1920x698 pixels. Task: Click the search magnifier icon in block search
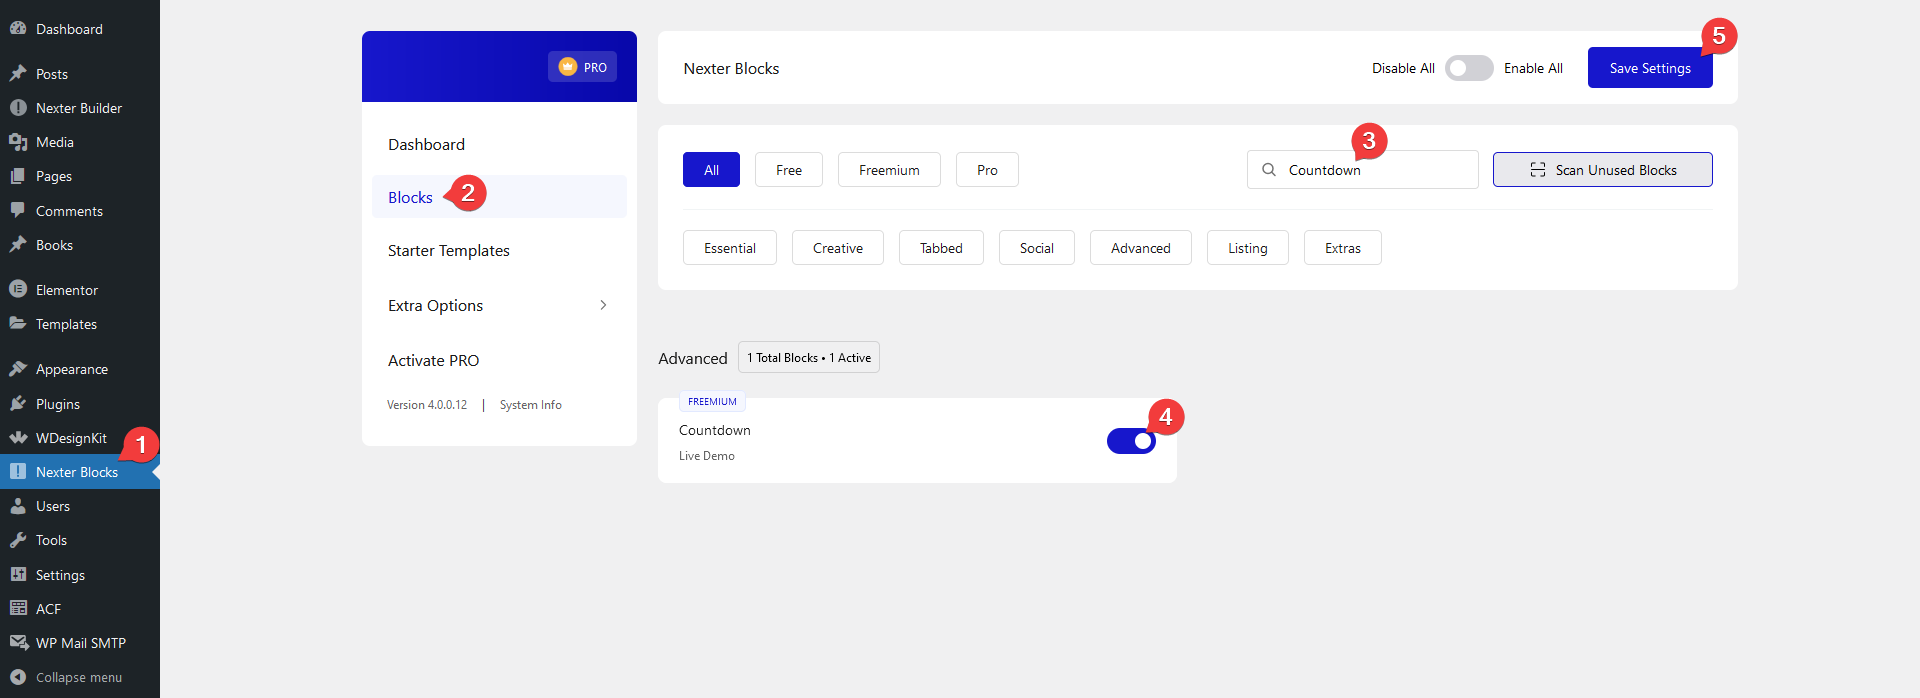[x=1269, y=170]
